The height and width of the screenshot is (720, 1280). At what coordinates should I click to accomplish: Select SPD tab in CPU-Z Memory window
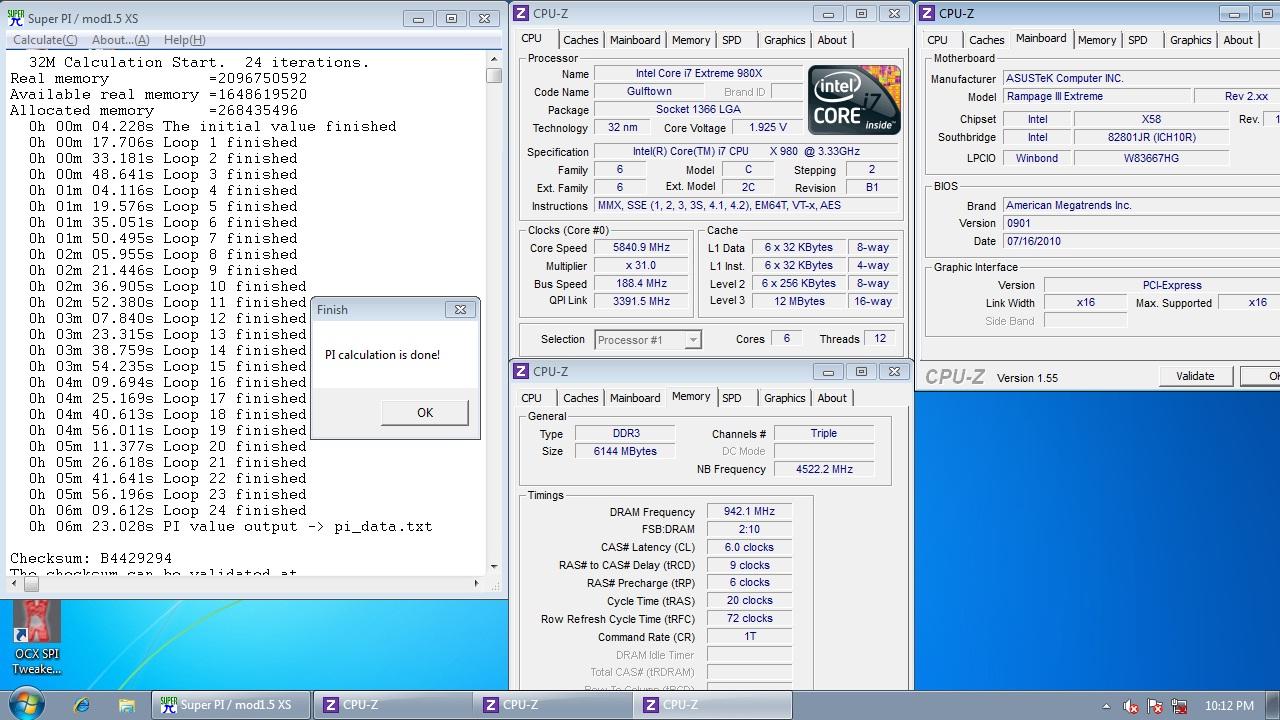pyautogui.click(x=732, y=398)
